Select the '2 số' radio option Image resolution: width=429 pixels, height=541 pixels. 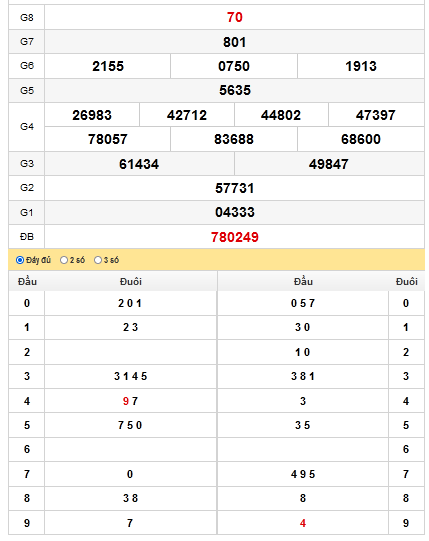[x=64, y=260]
